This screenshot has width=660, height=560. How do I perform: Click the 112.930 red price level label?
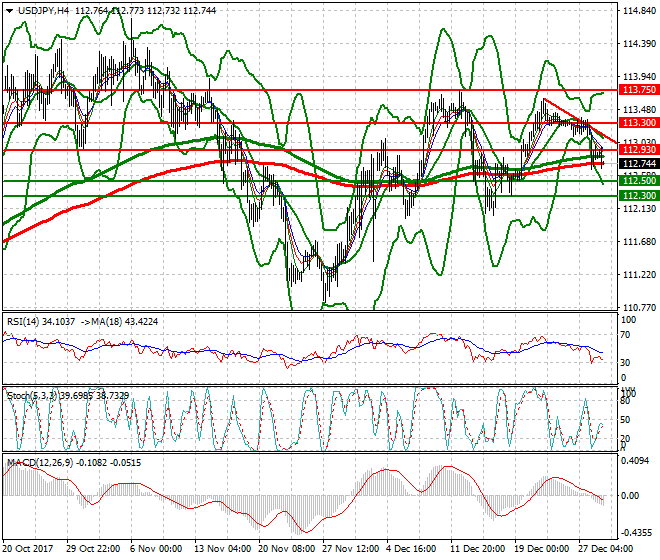point(637,149)
